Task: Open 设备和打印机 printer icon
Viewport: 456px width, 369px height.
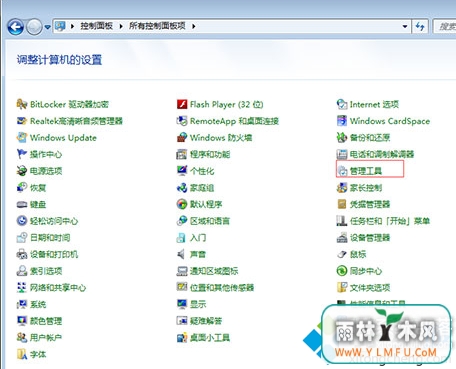Action: [22, 254]
